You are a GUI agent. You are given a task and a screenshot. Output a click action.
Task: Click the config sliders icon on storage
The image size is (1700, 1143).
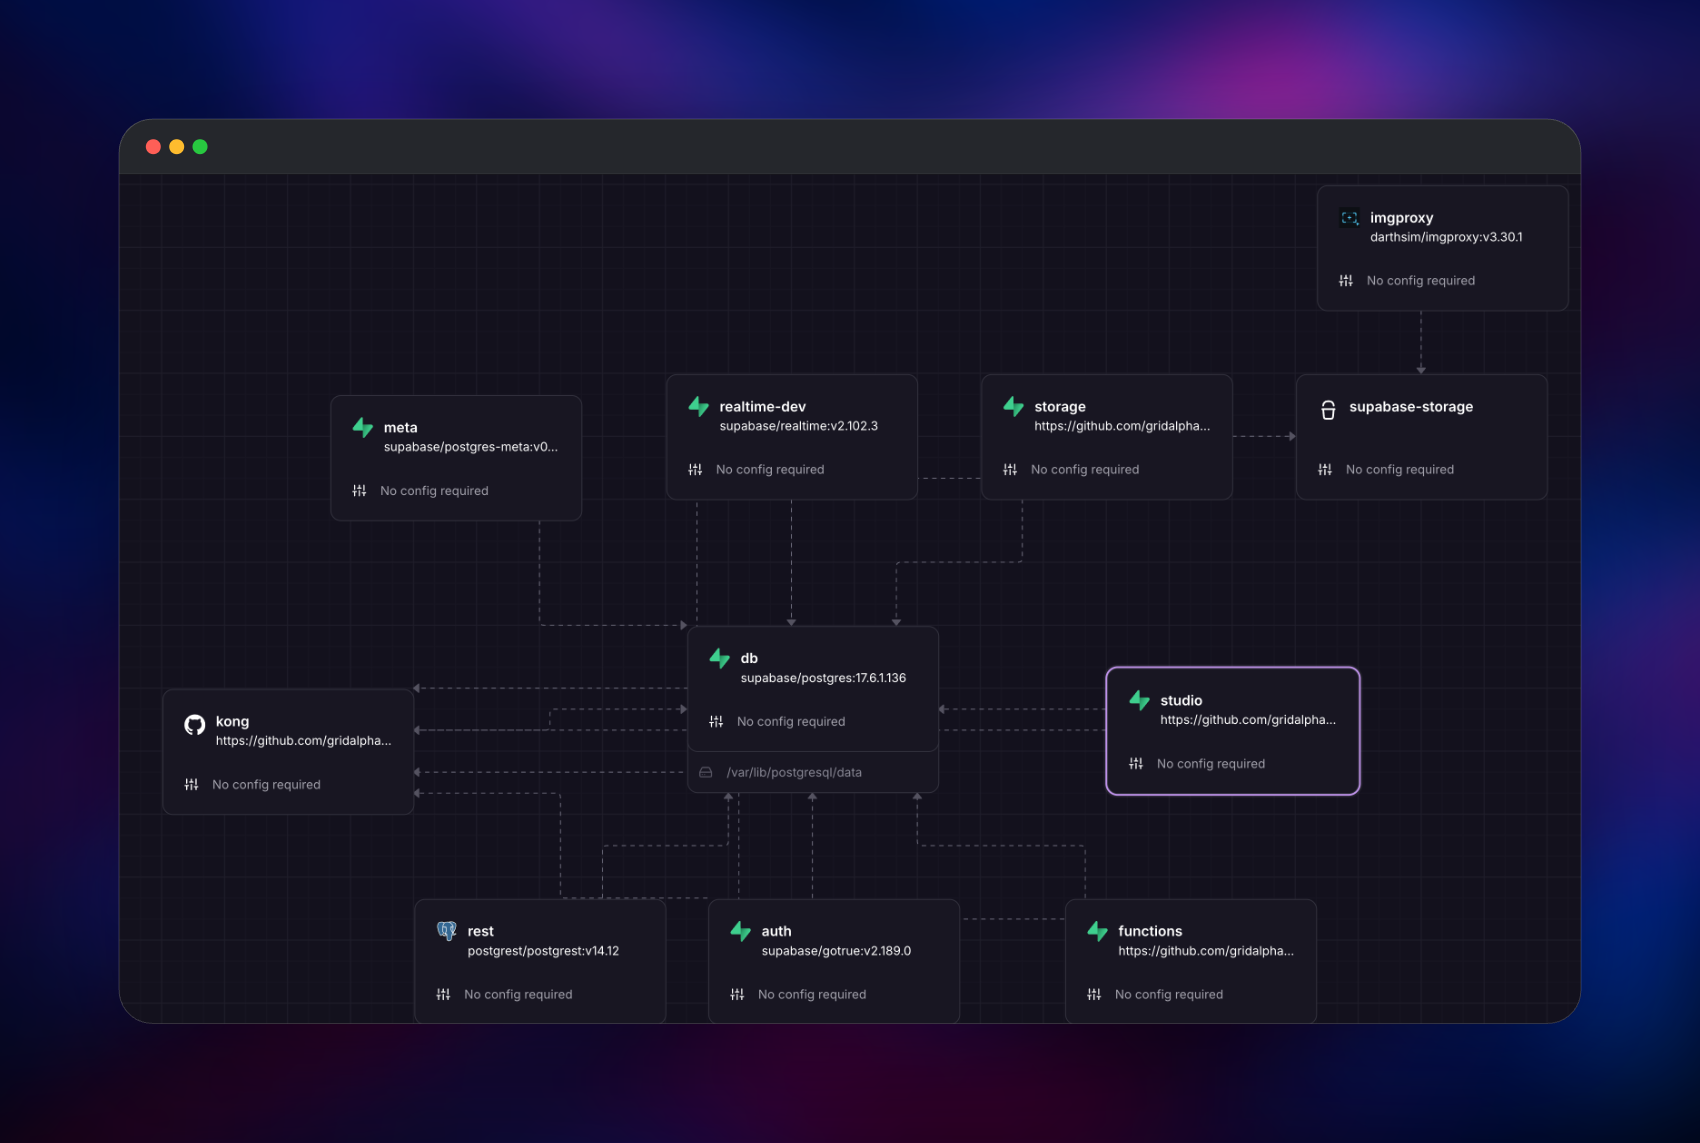(1010, 470)
